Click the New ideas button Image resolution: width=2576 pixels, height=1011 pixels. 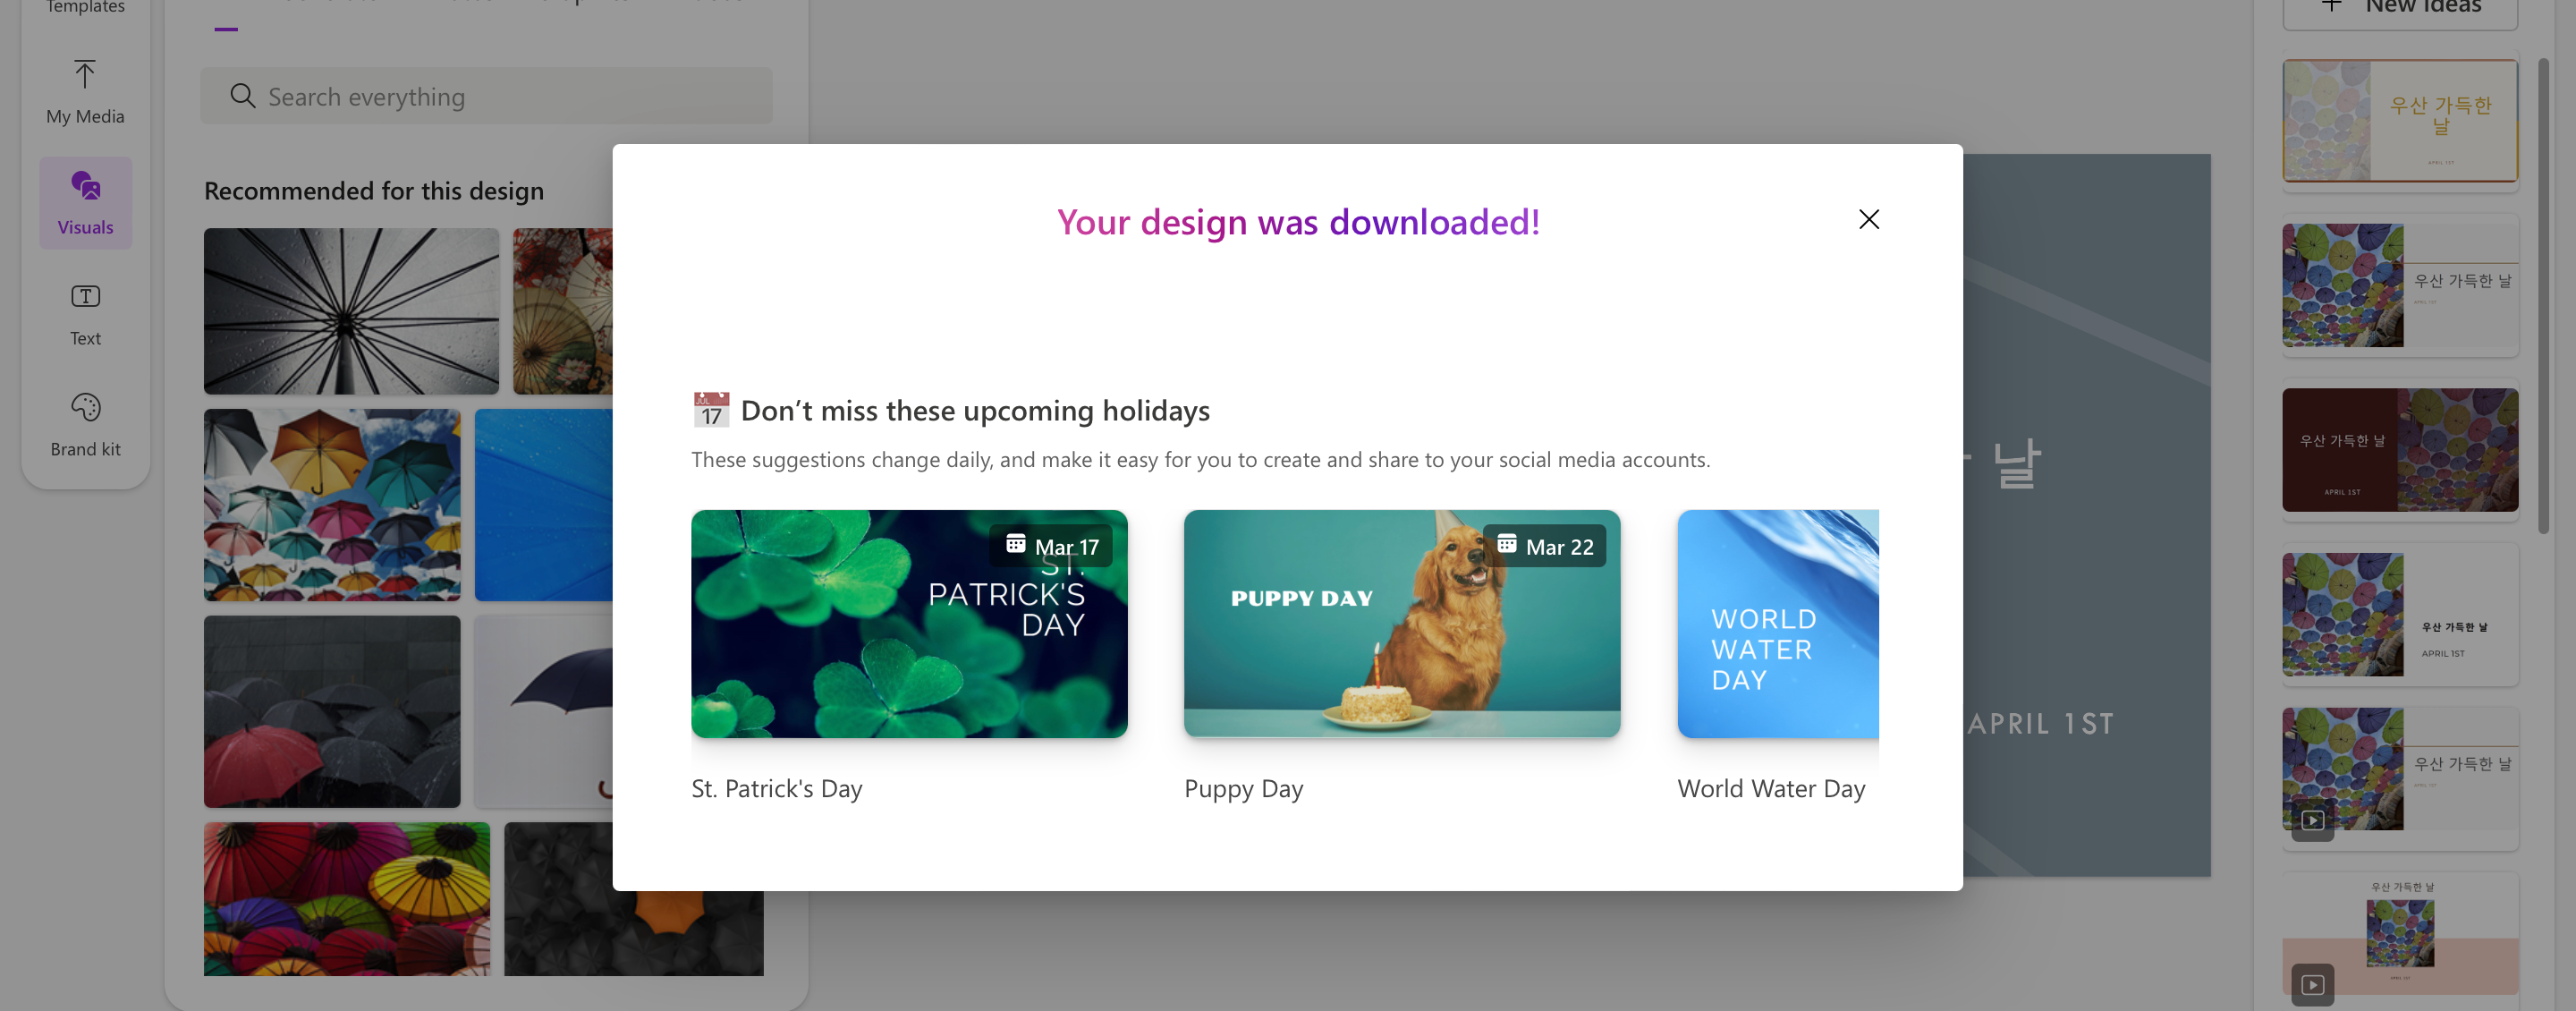pos(2399,10)
